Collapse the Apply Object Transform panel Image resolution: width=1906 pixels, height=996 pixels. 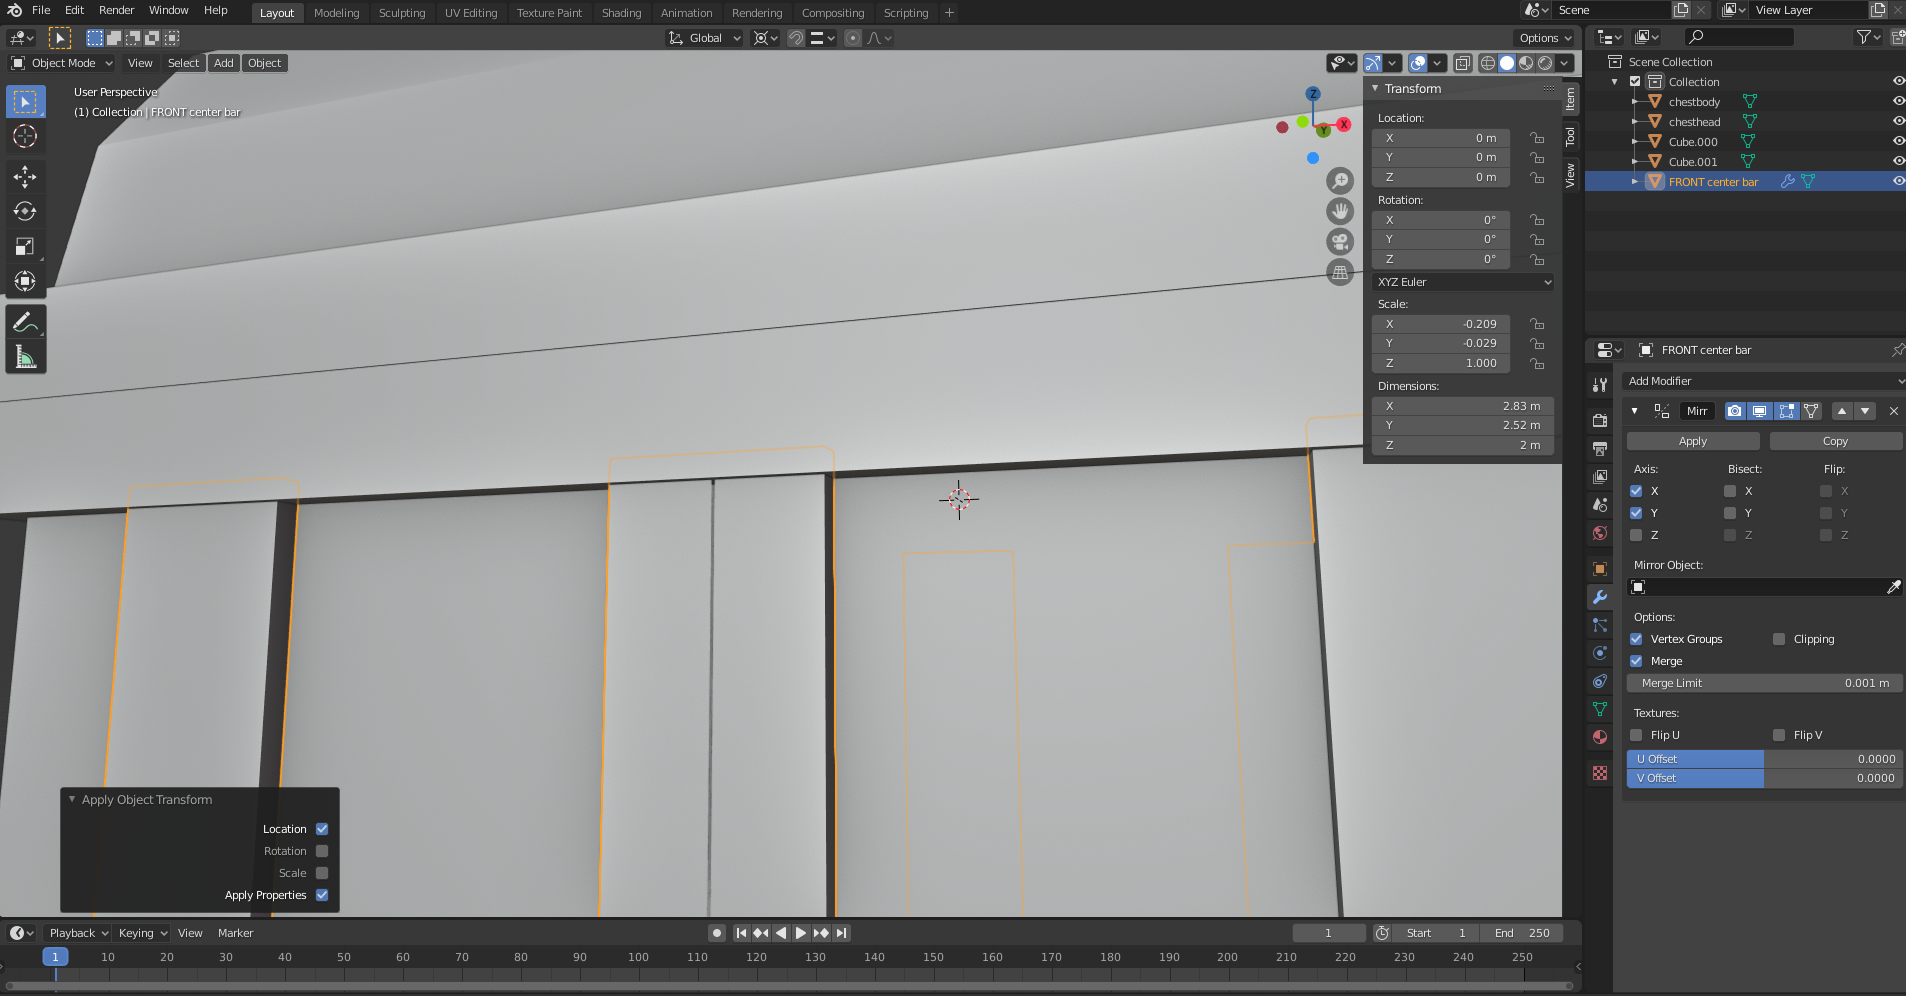tap(72, 800)
